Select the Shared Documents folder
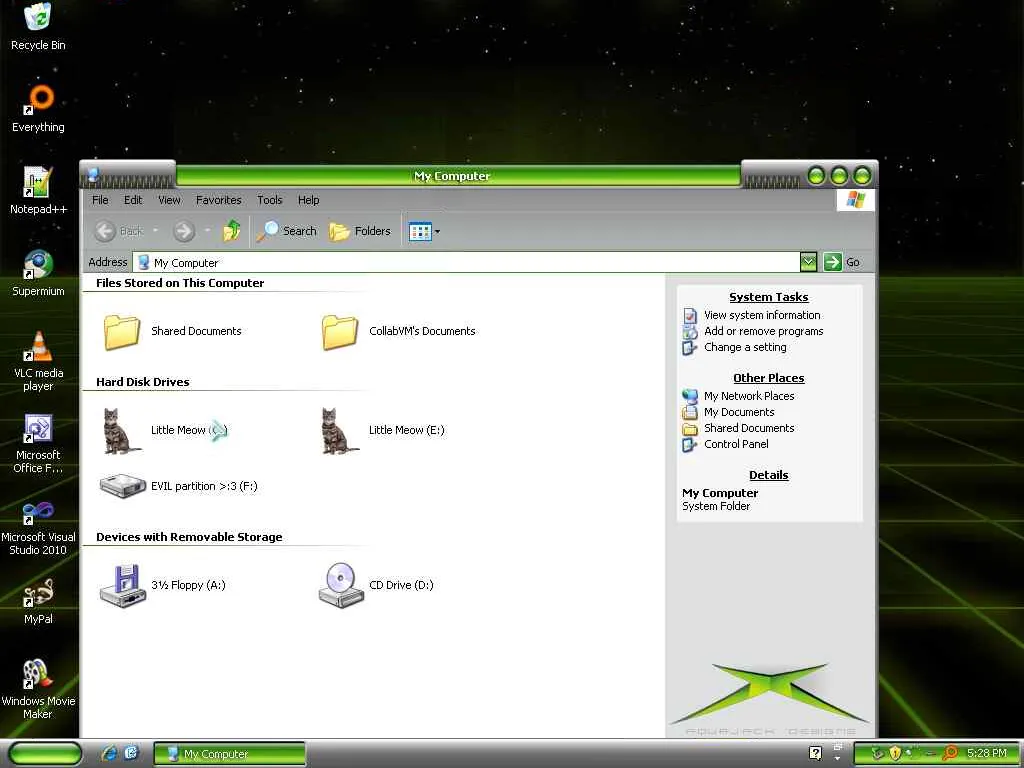The width and height of the screenshot is (1024, 768). click(x=172, y=331)
